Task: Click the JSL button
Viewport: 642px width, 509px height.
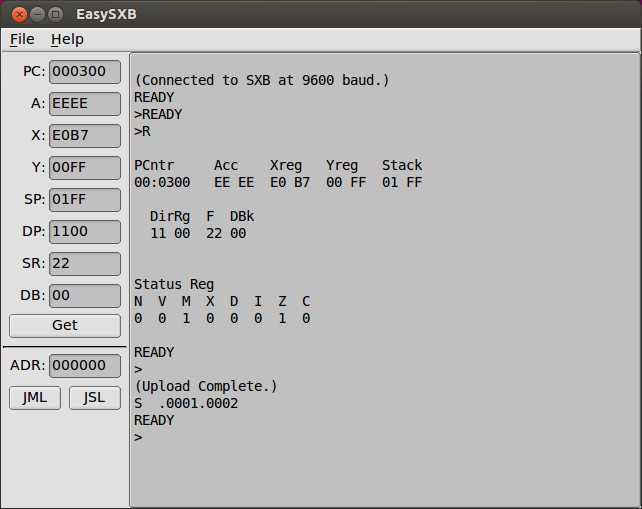Action: click(94, 397)
